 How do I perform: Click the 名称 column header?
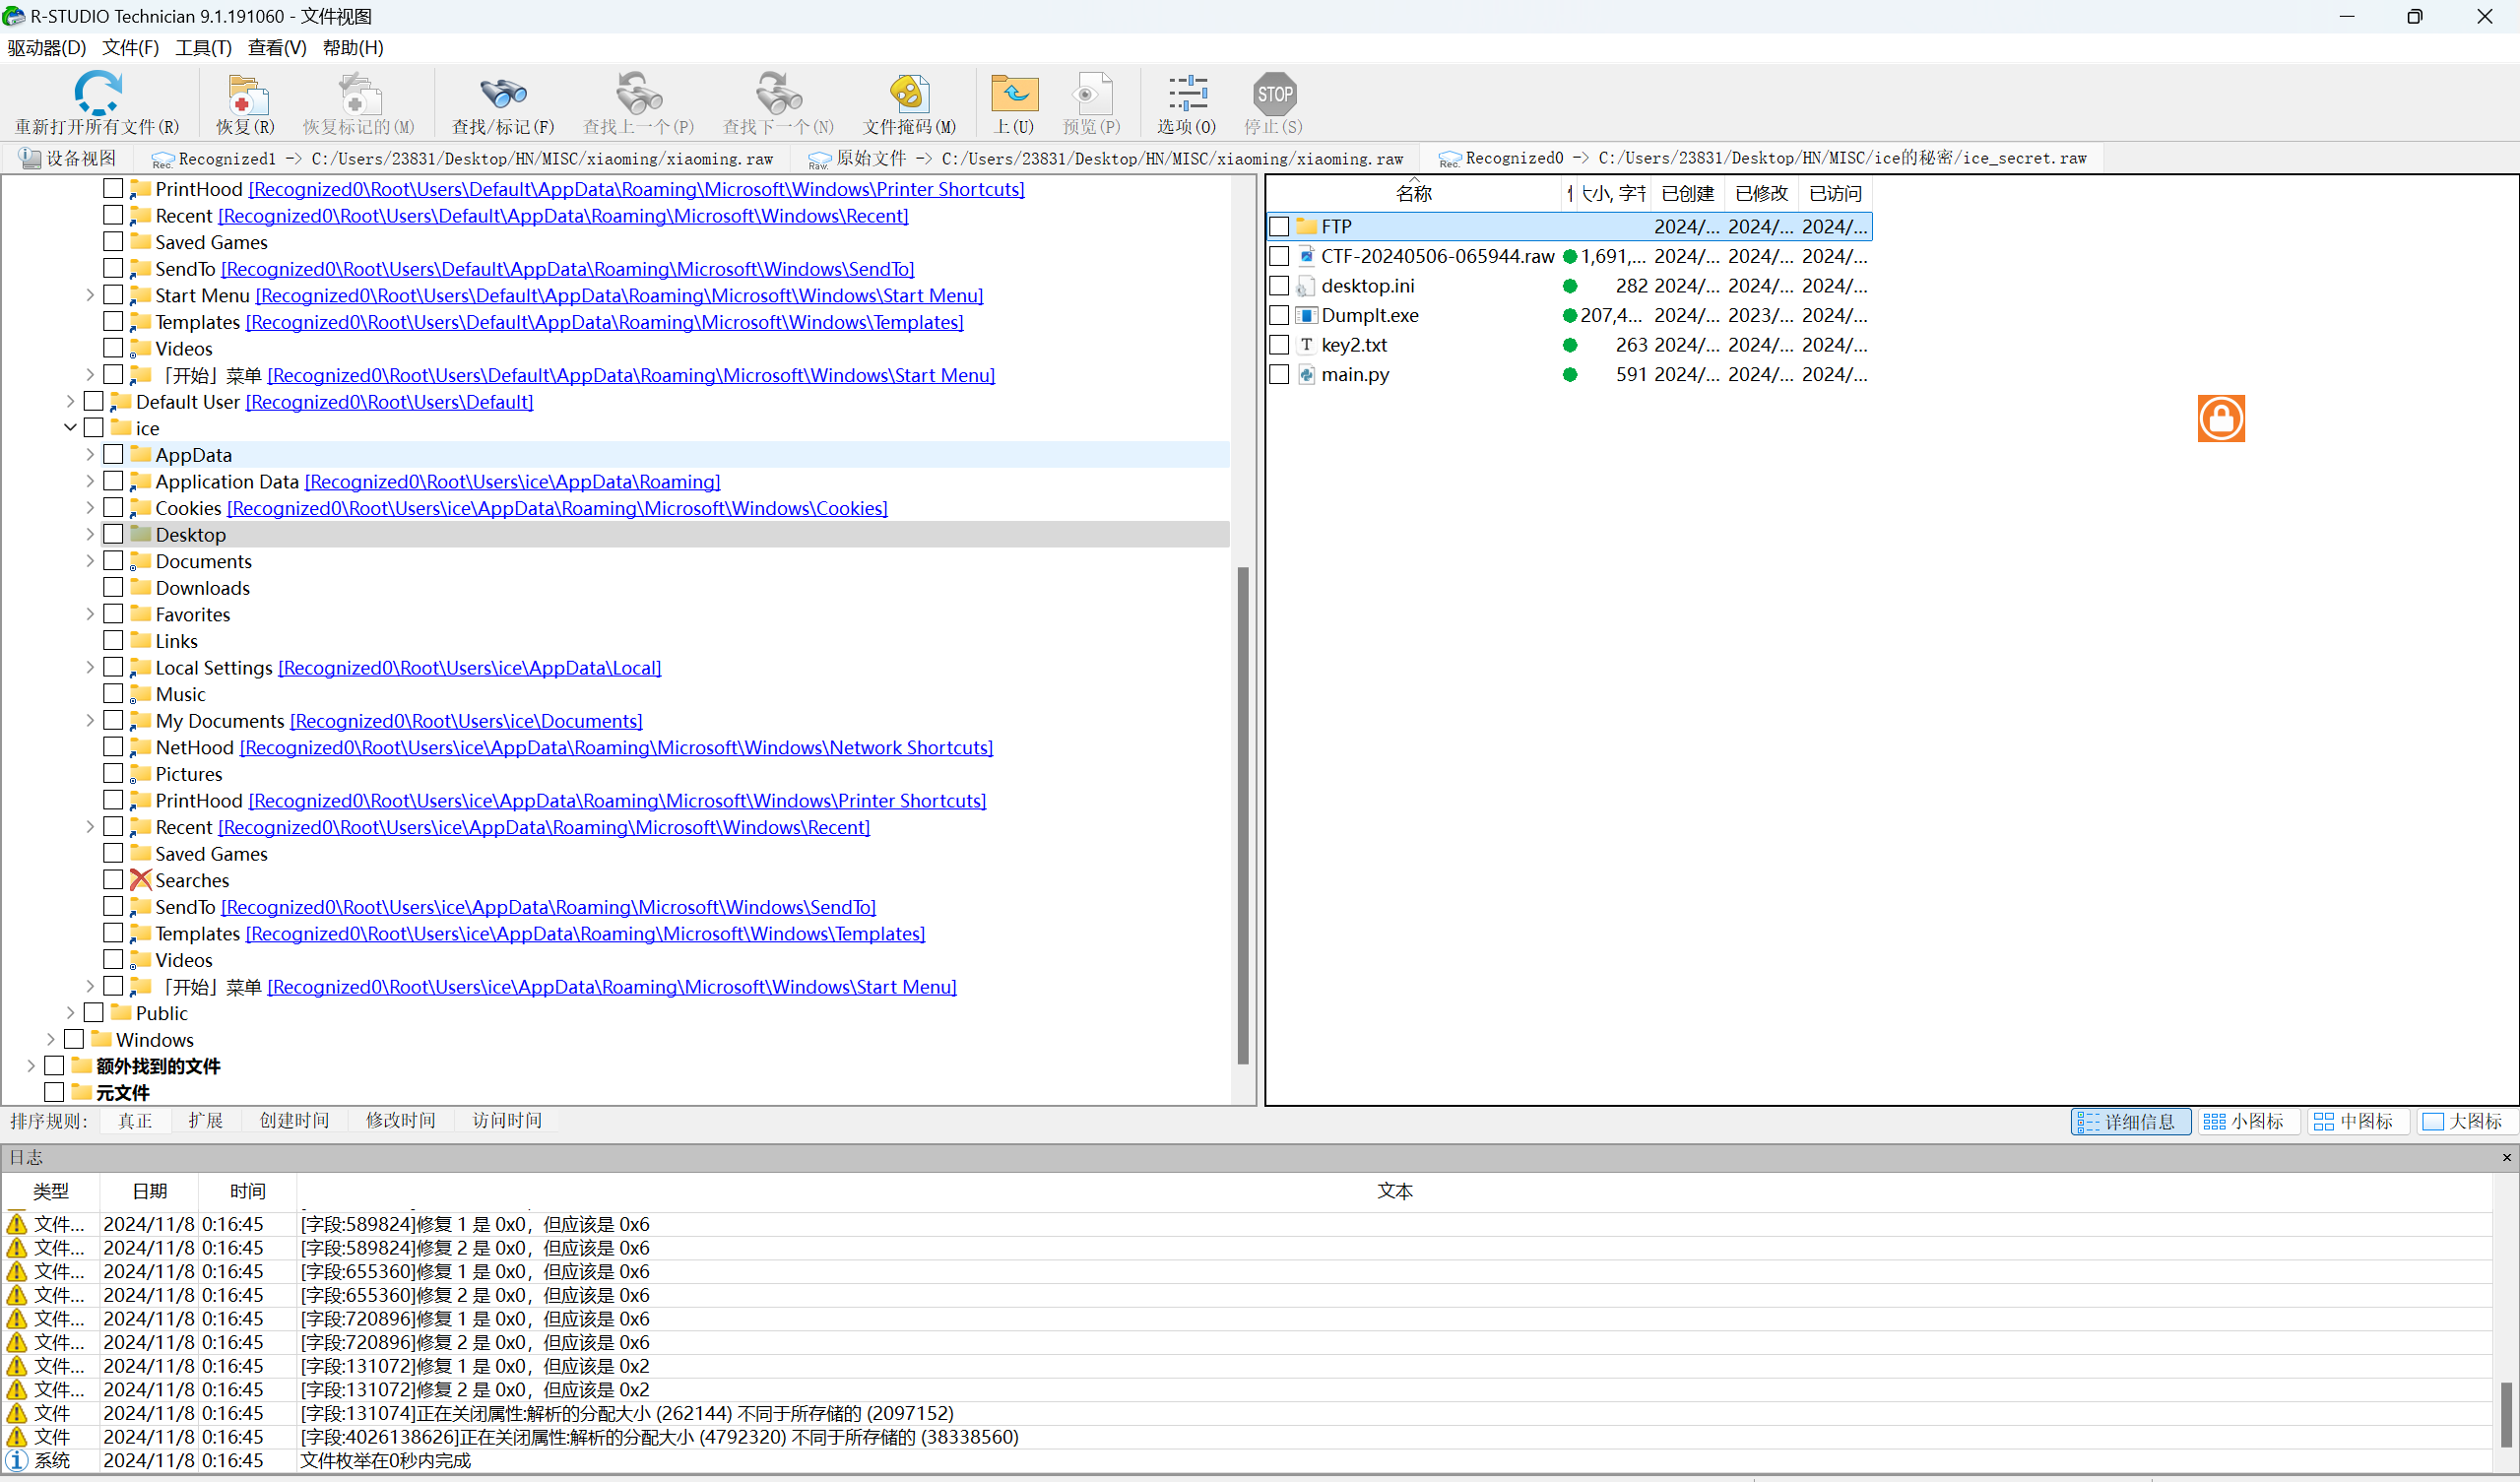(x=1413, y=193)
